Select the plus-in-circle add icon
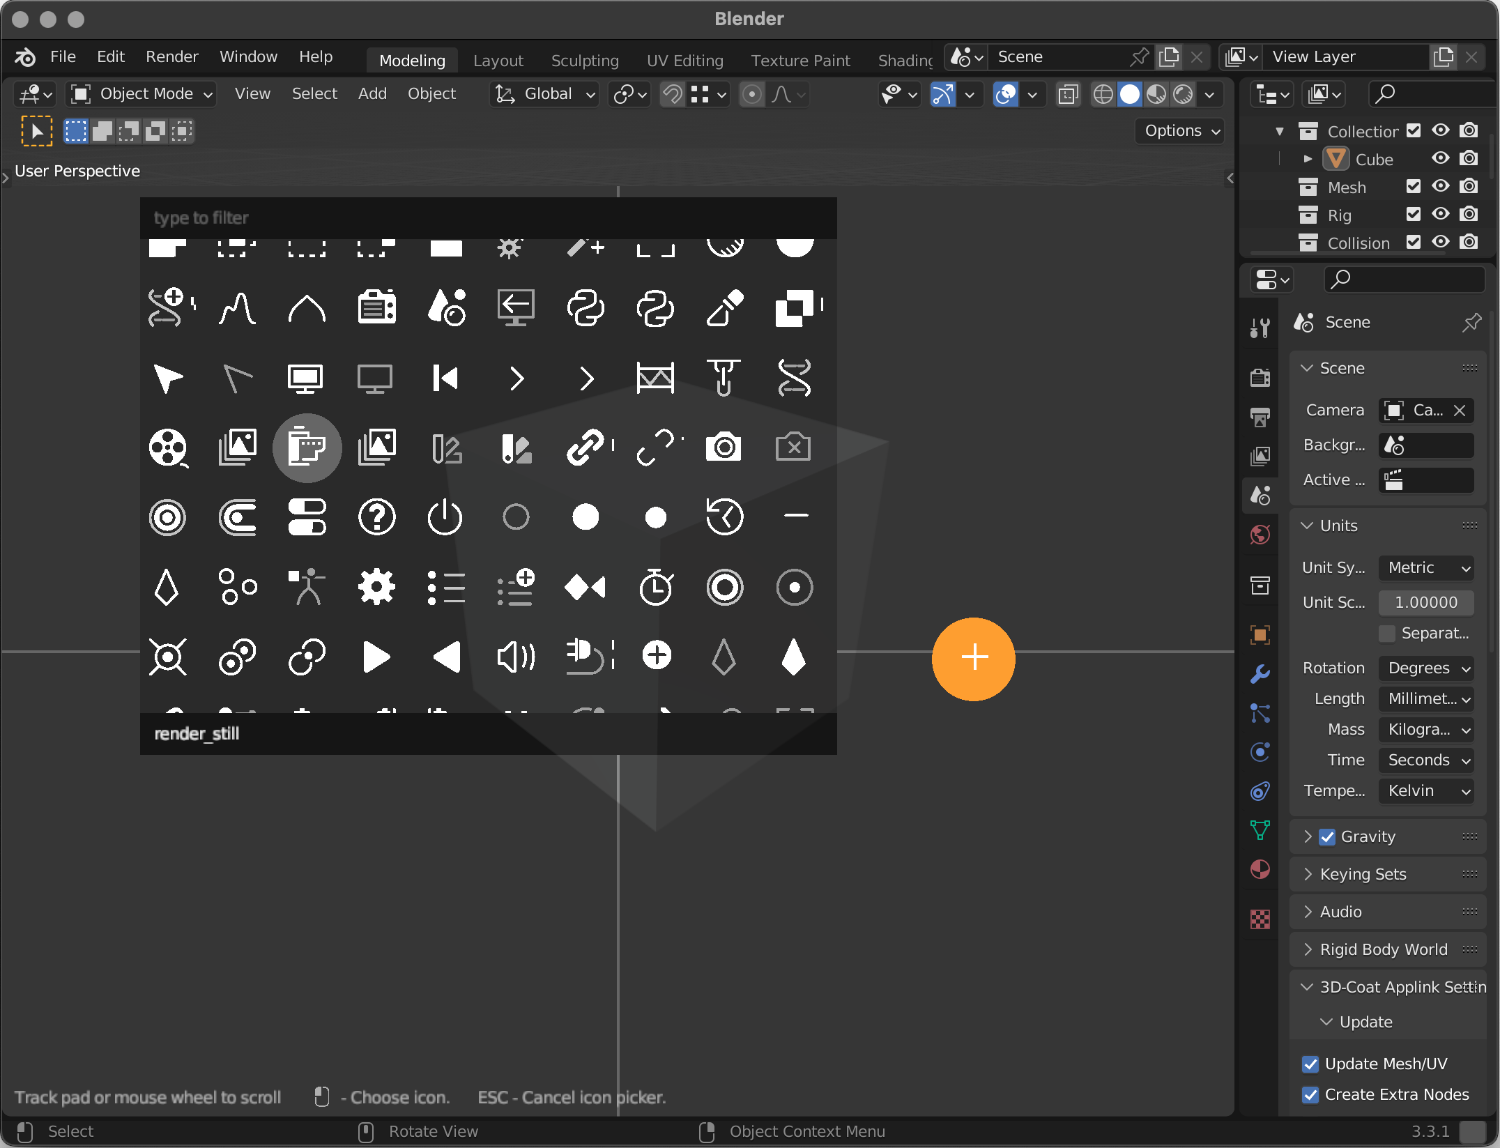 coord(657,656)
